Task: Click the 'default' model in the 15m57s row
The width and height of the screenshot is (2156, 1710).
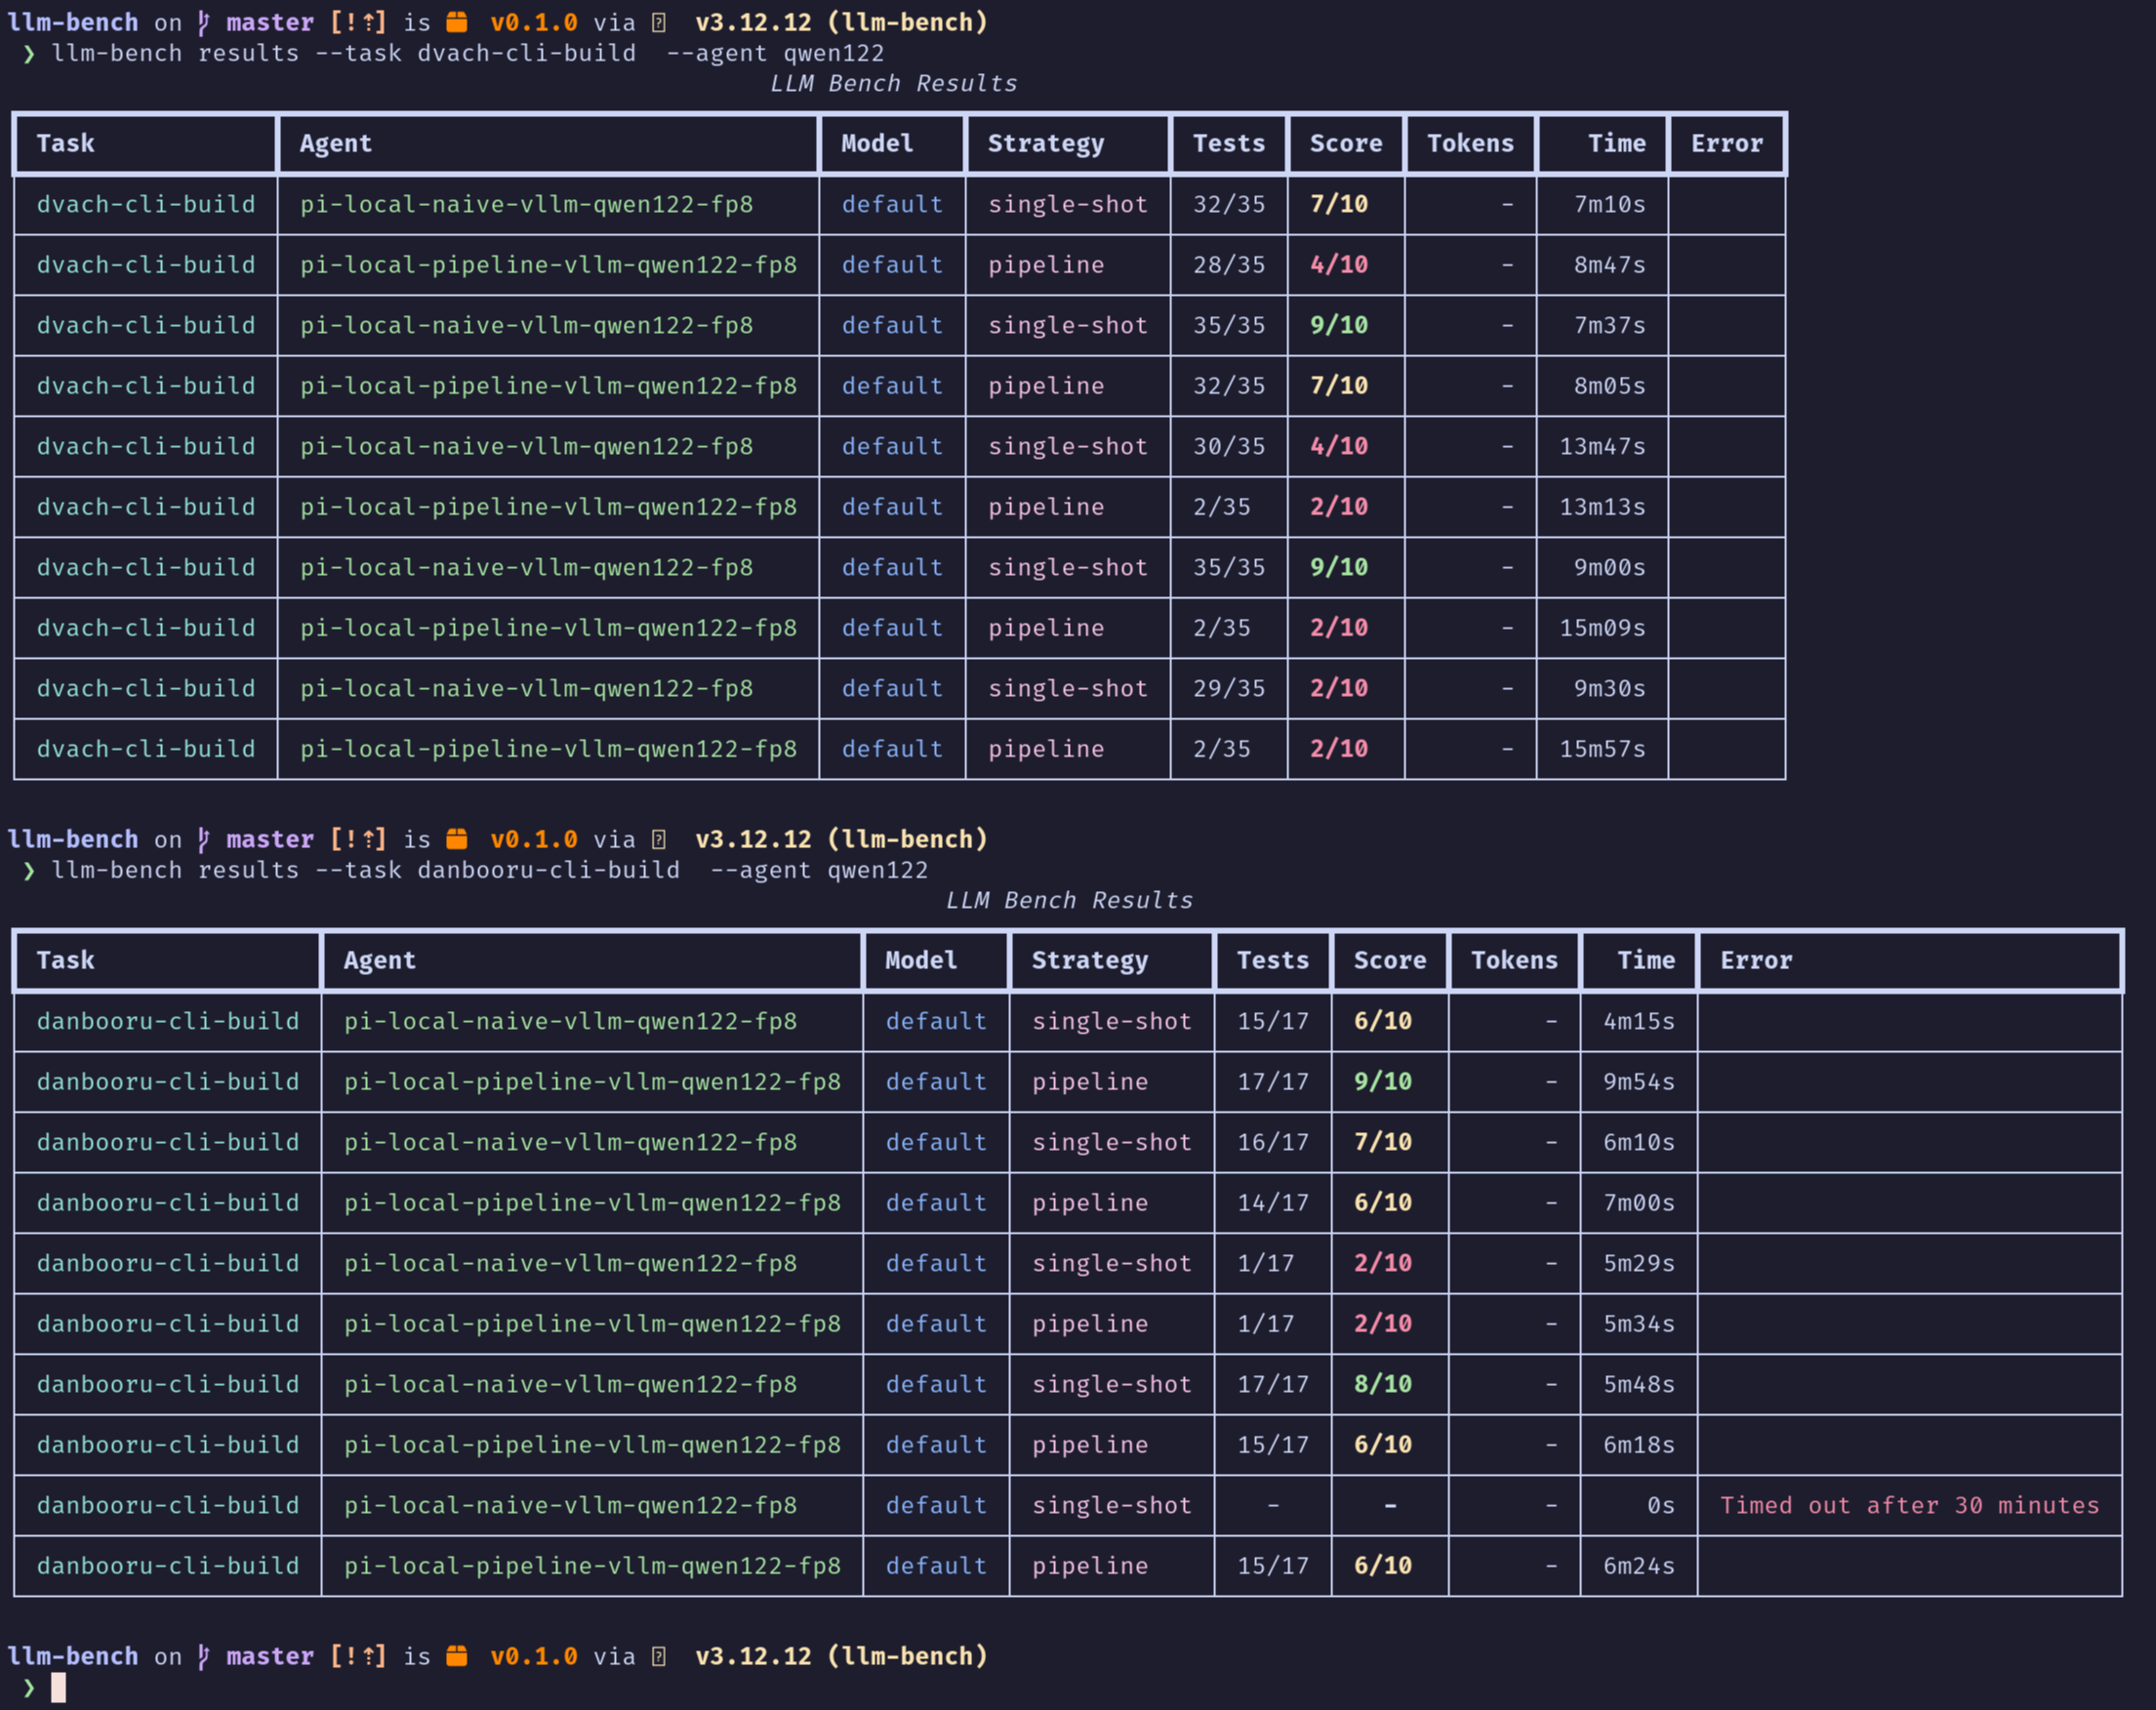Action: pyautogui.click(x=893, y=749)
